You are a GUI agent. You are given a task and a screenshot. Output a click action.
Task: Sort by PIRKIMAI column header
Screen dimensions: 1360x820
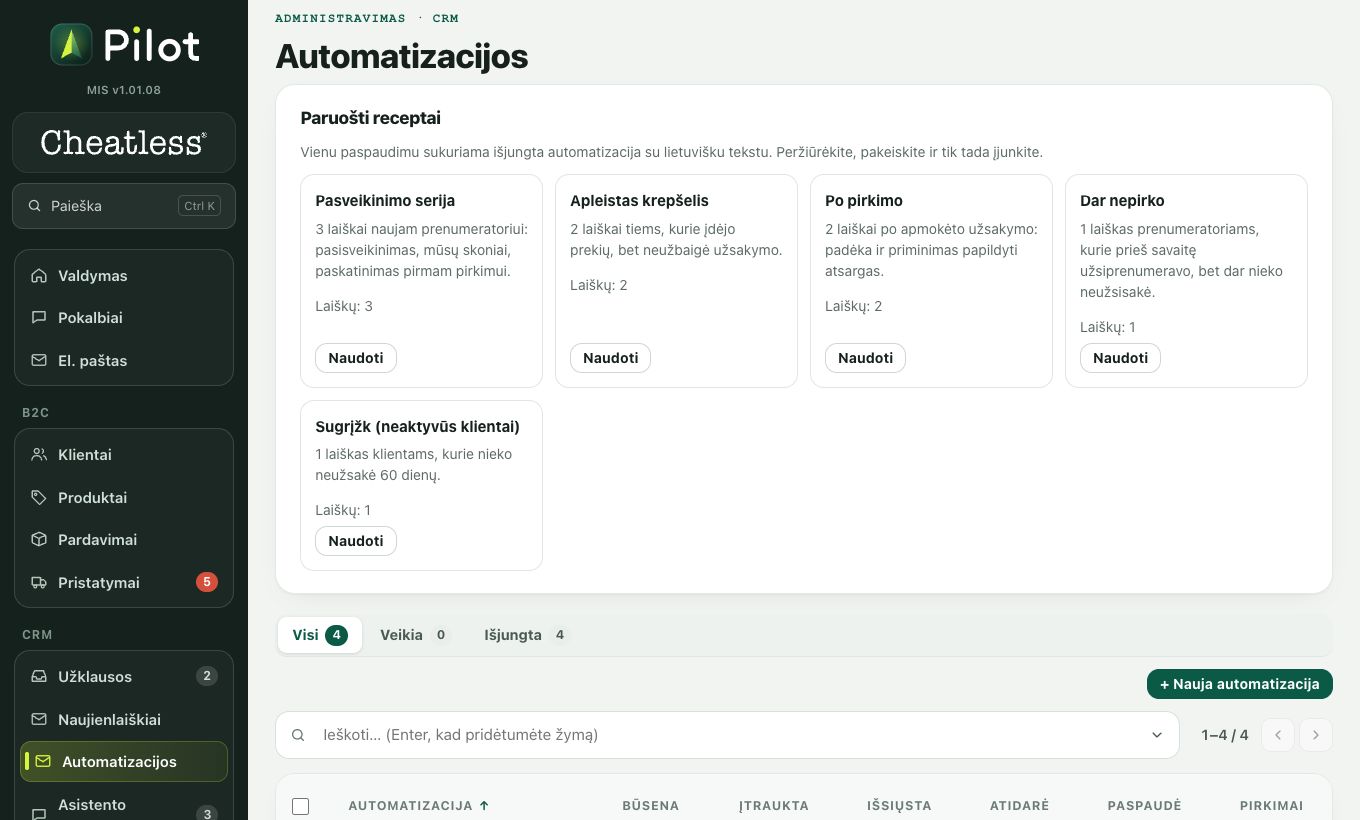coord(1271,805)
